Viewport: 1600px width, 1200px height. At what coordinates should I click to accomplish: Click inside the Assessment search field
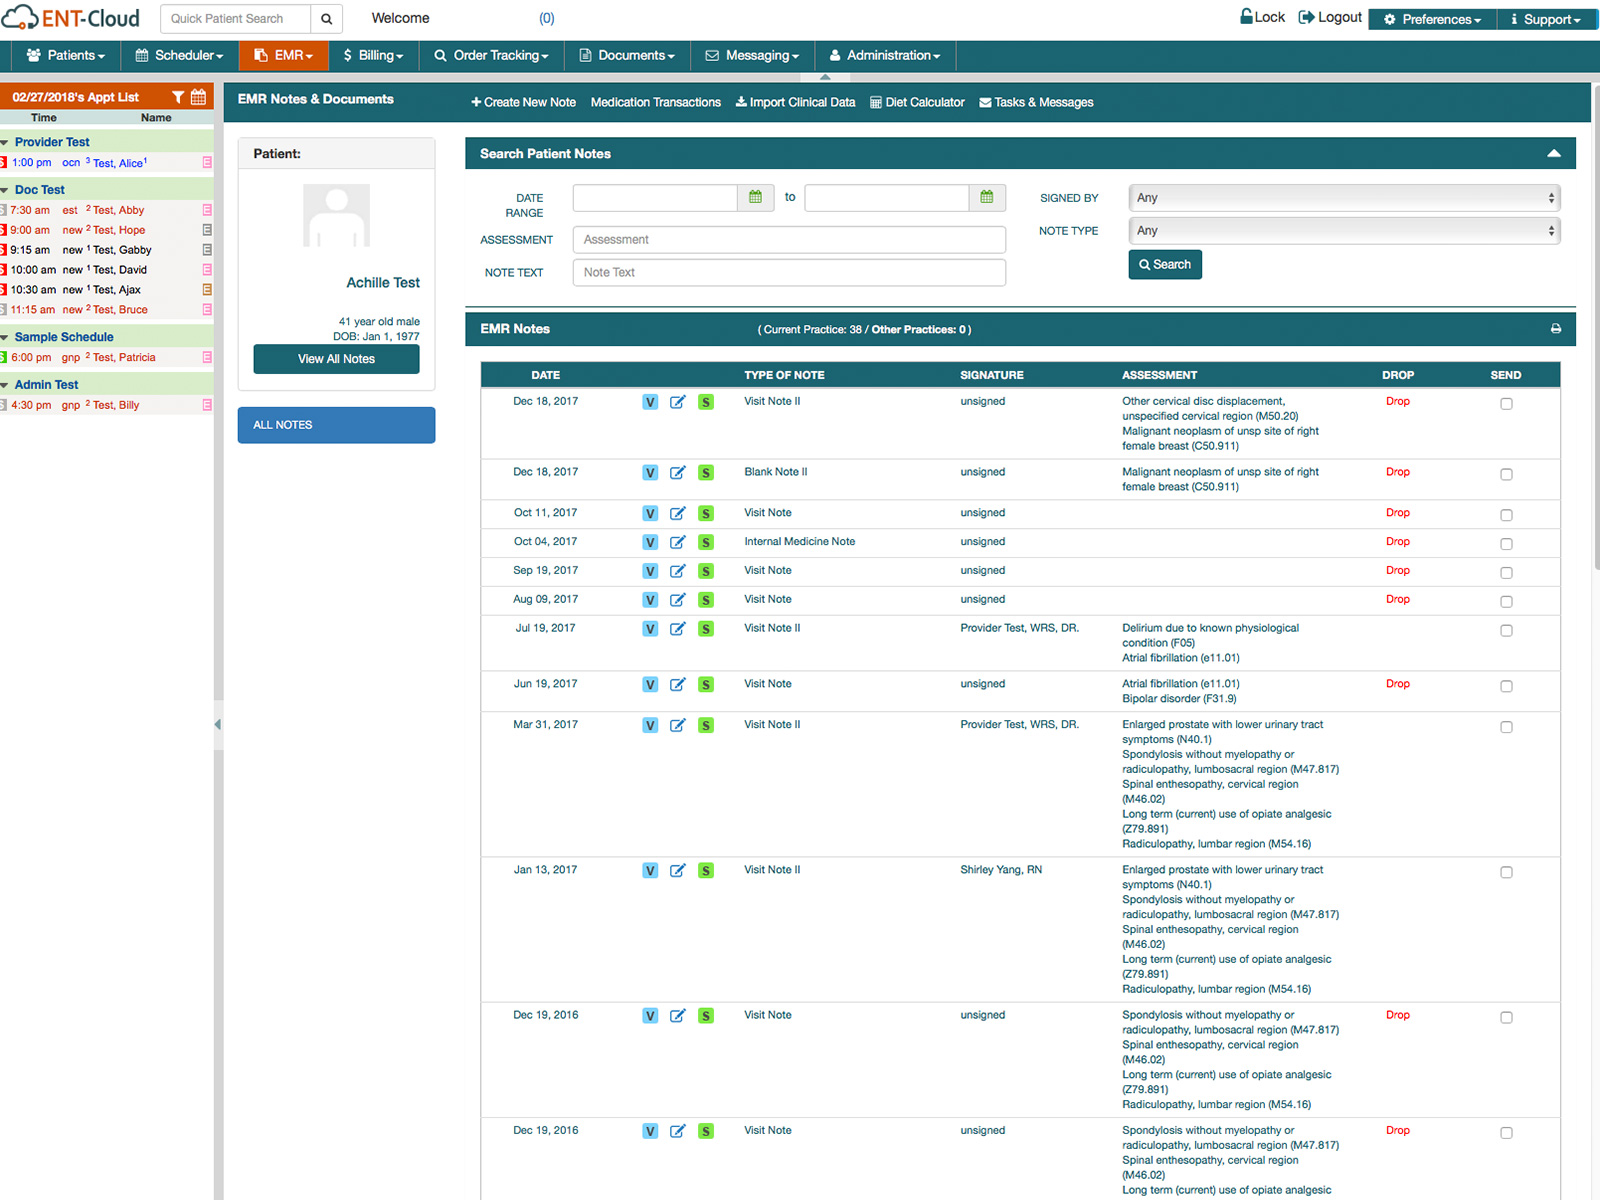coord(788,239)
